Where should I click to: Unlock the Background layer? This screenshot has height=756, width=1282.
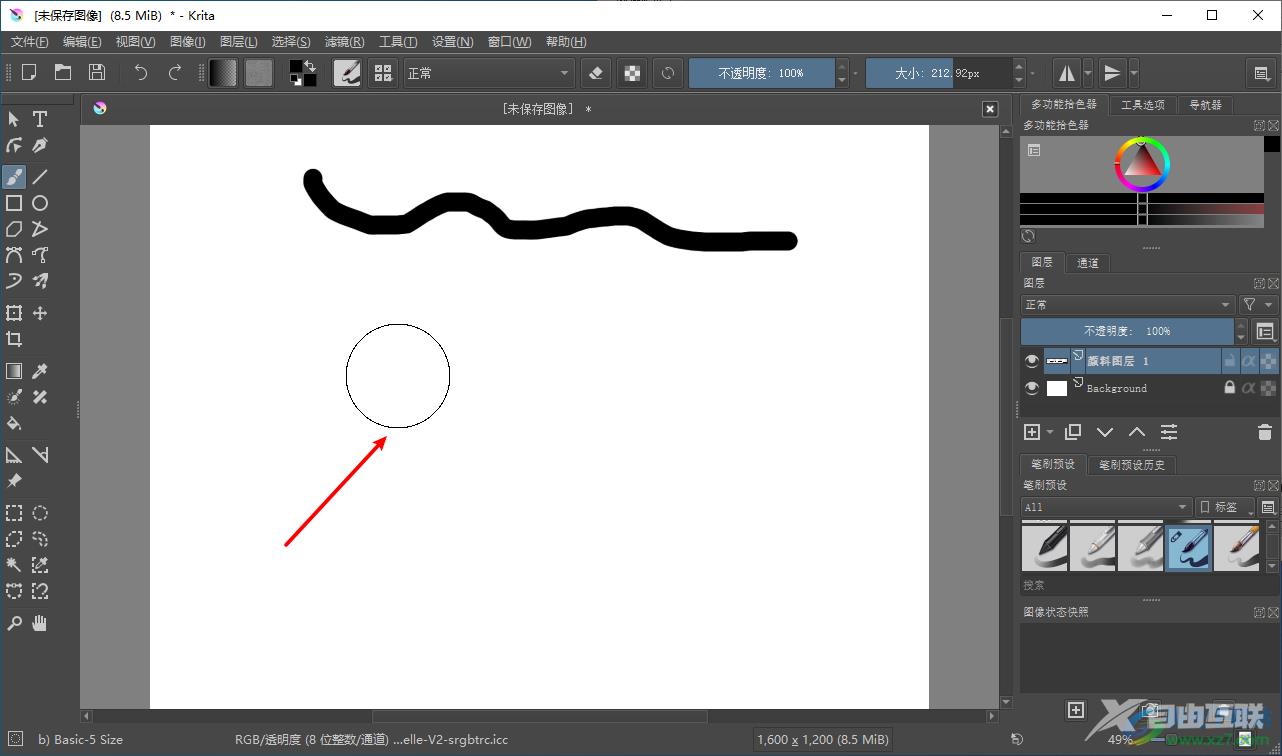point(1230,388)
